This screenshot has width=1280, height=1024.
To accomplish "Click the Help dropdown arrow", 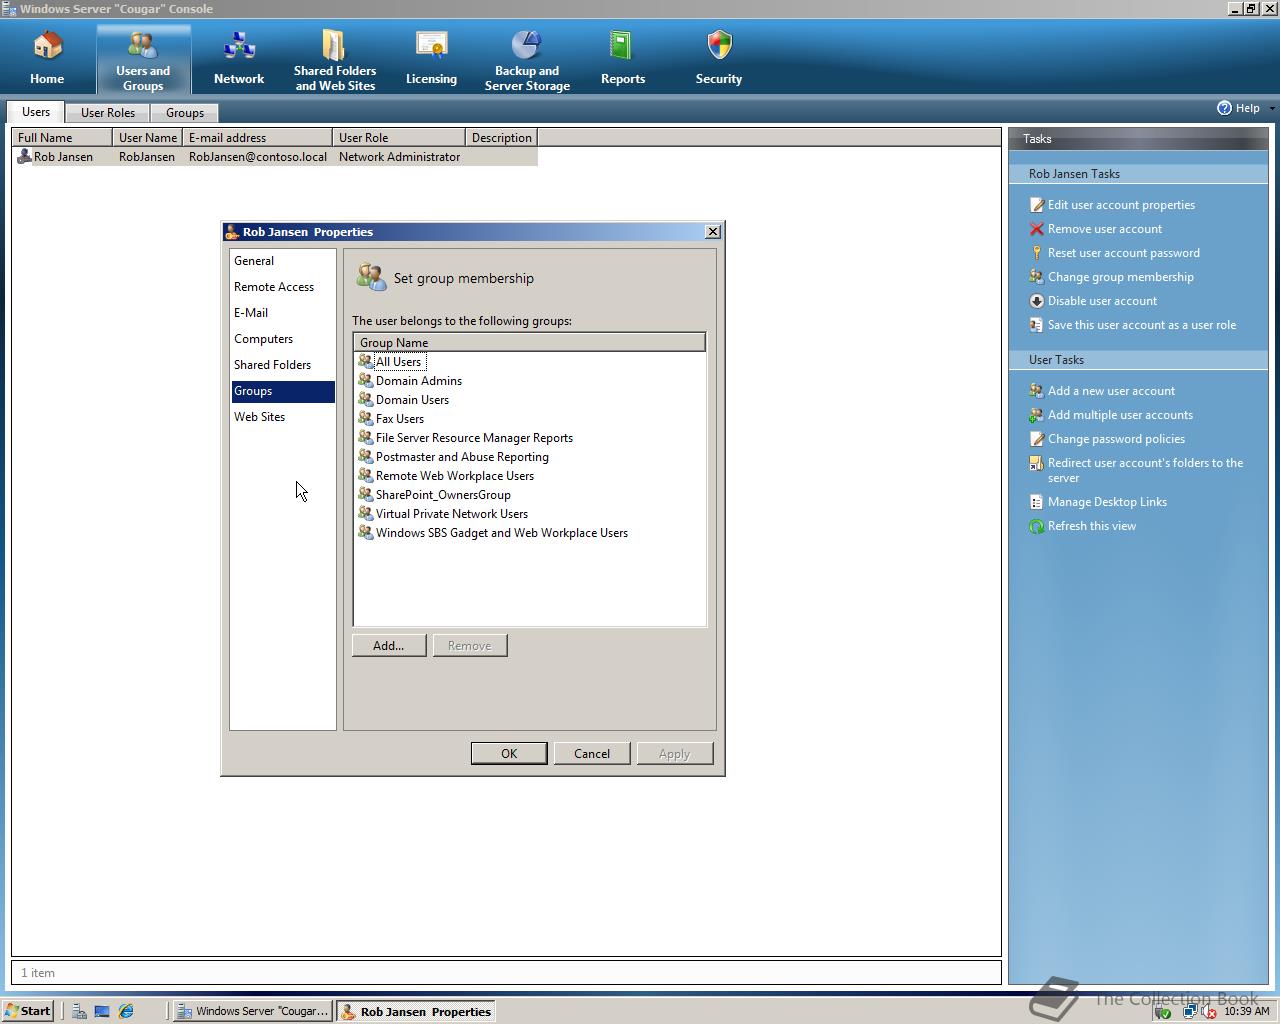I will pos(1272,108).
